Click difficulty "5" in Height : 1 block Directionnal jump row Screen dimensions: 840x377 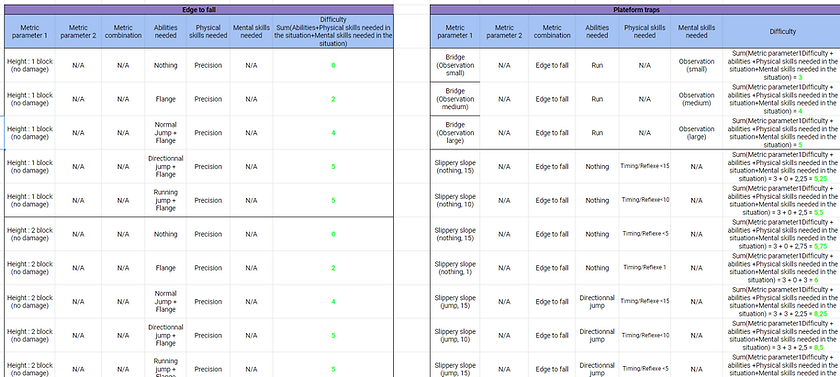[x=333, y=167]
